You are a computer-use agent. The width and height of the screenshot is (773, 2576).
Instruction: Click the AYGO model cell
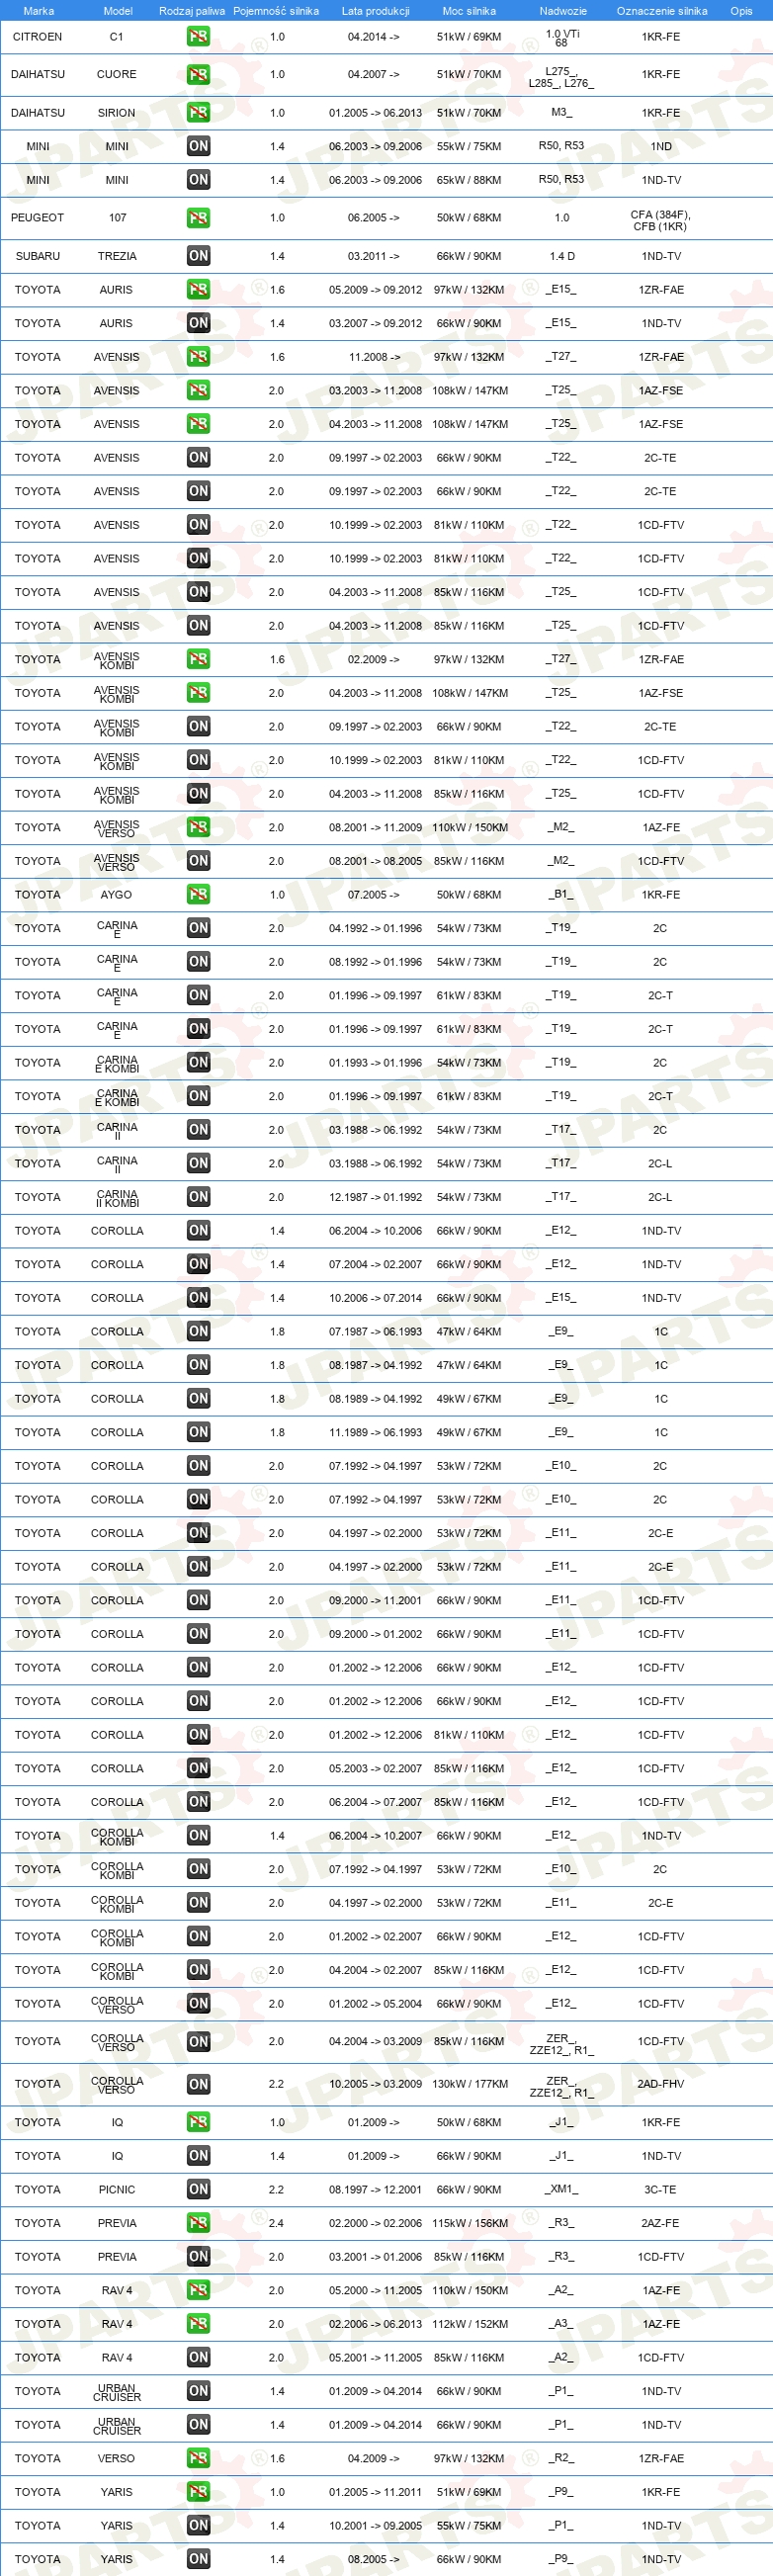116,895
